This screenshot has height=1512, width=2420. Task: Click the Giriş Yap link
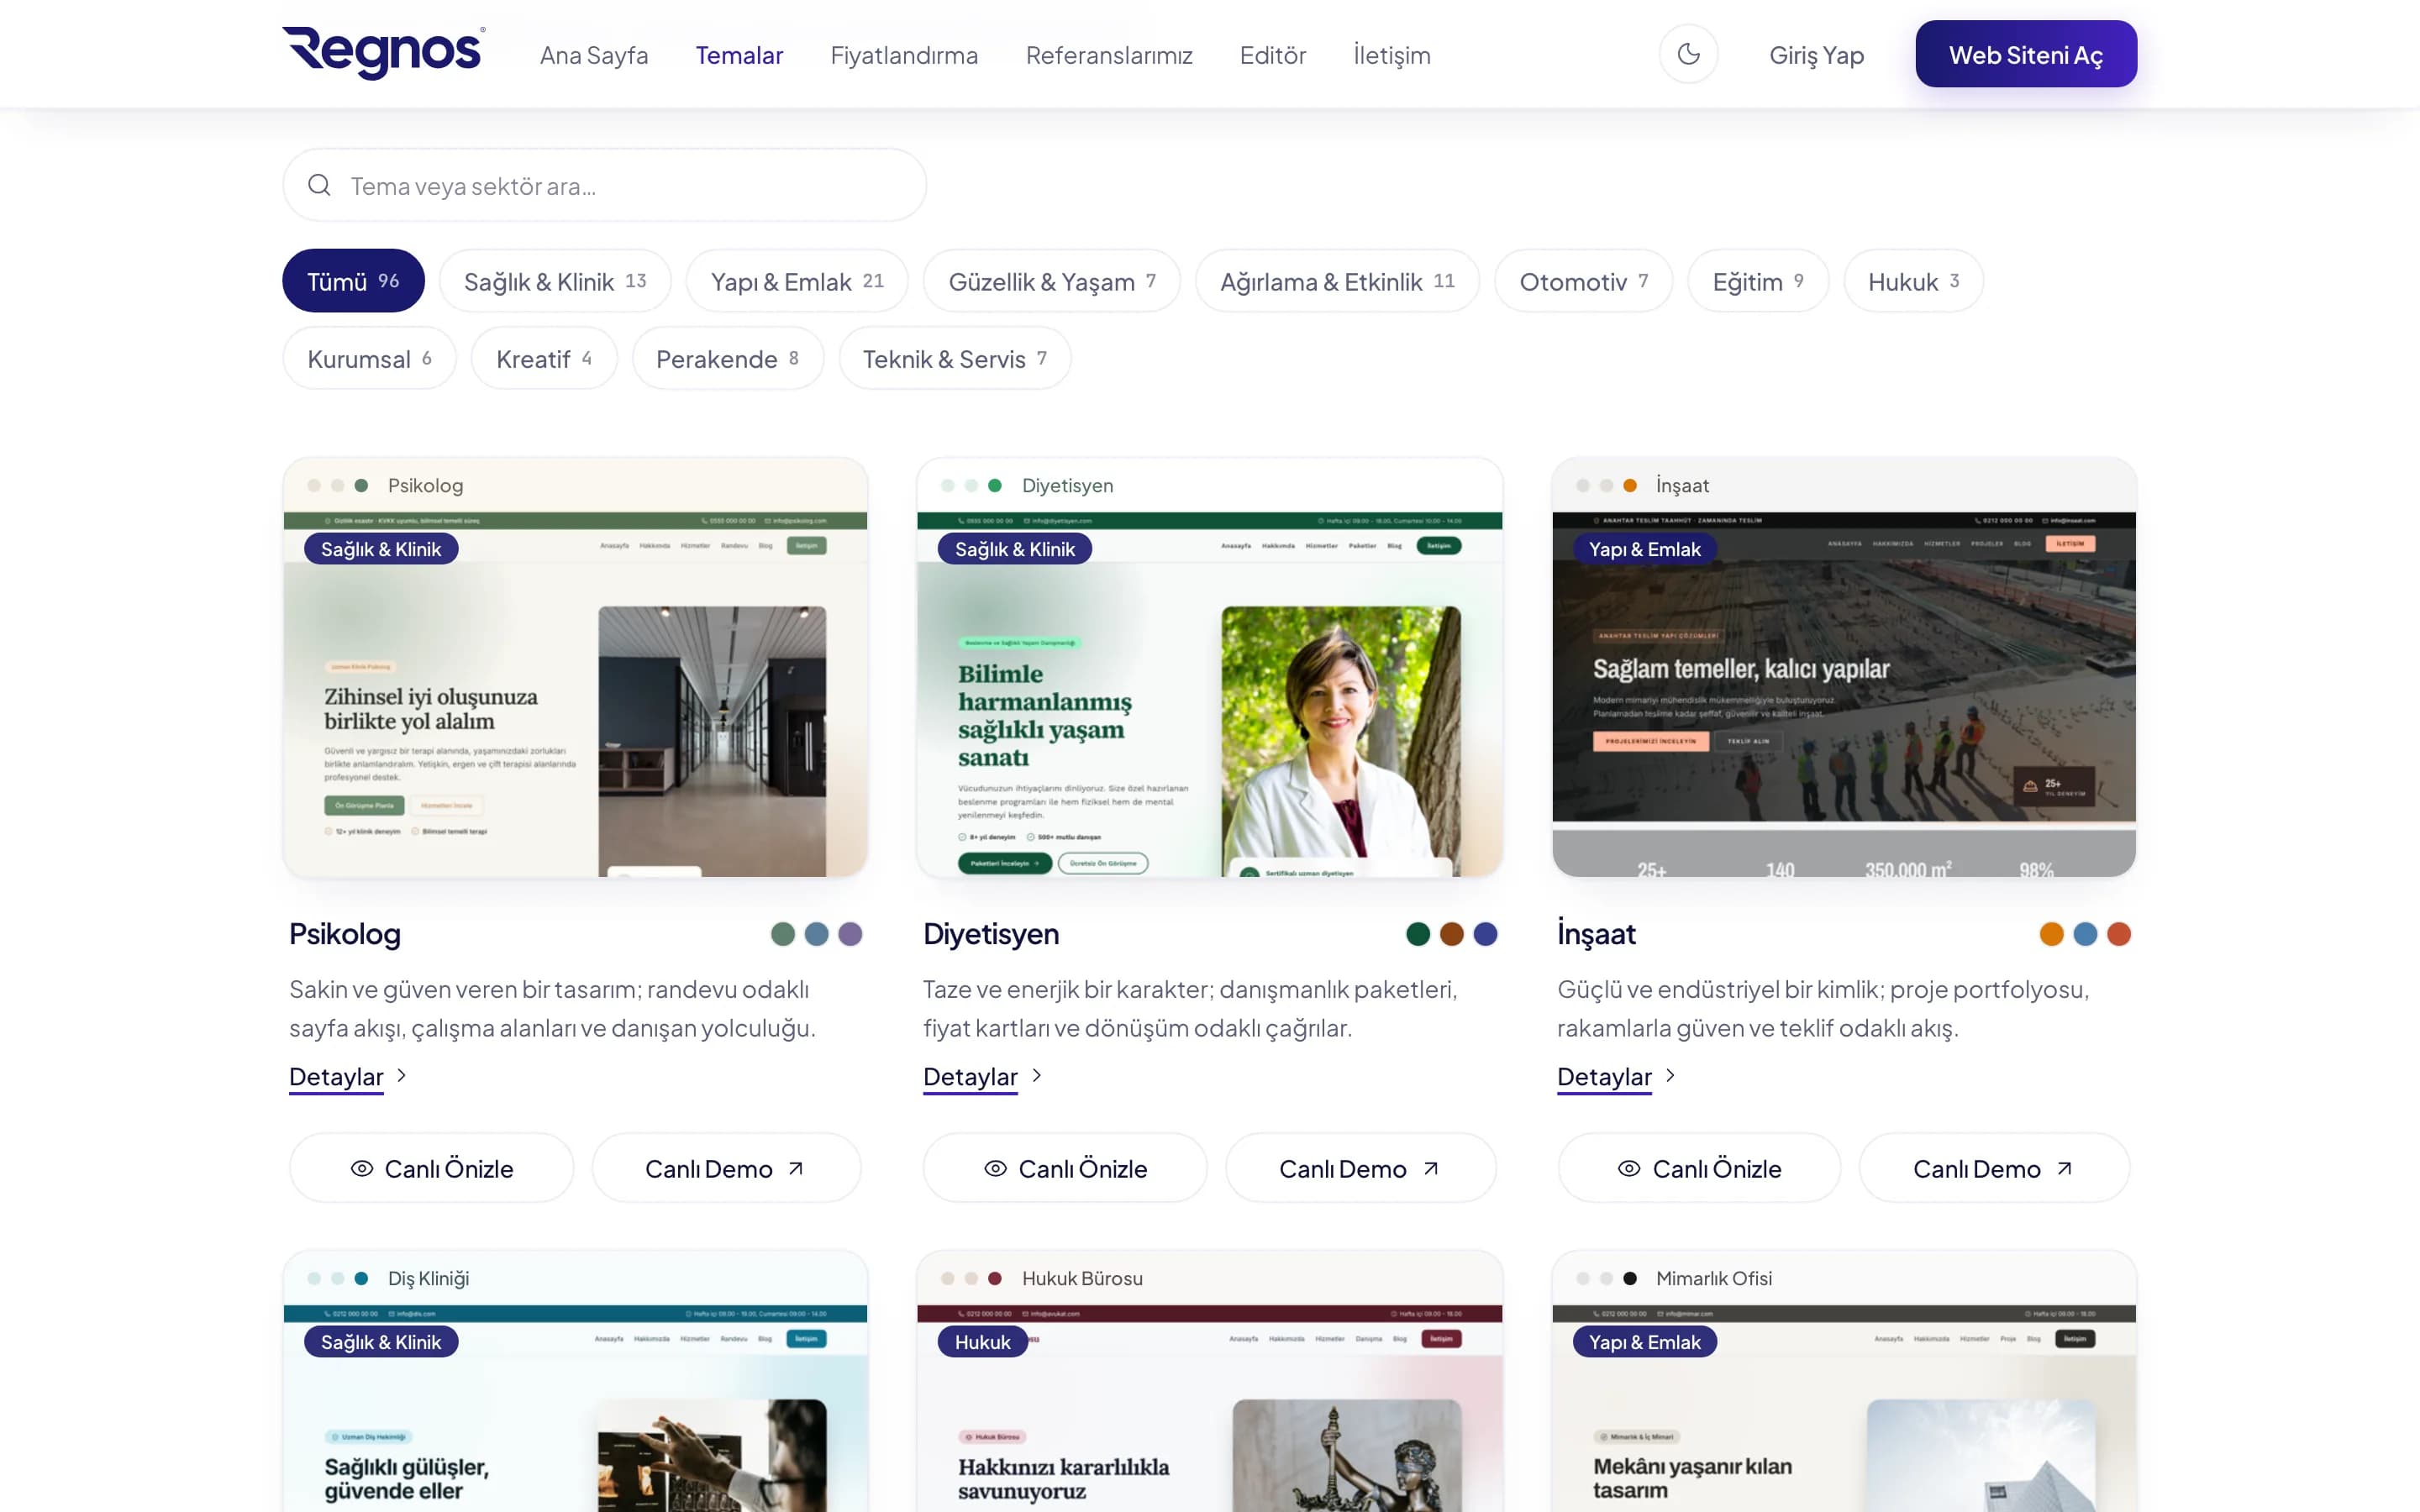coord(1816,55)
